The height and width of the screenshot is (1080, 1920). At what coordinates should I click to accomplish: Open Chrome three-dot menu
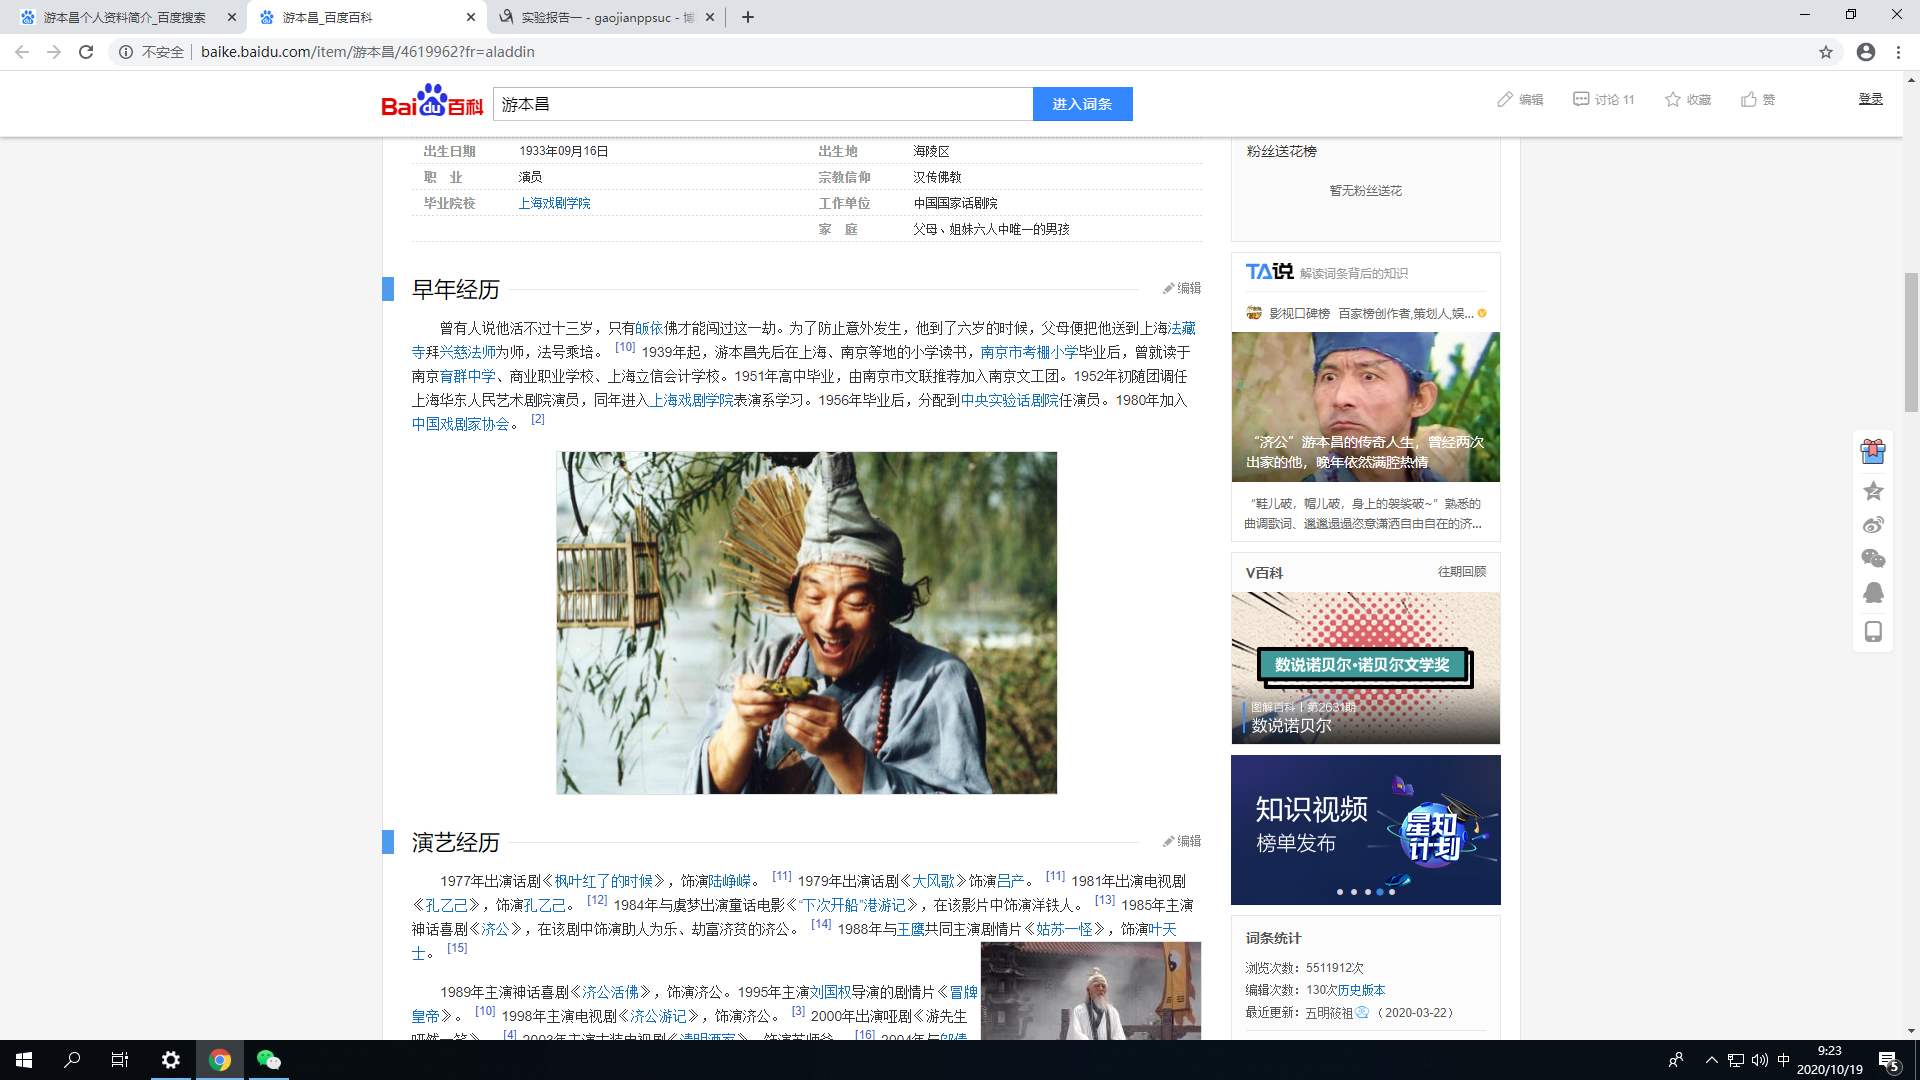(1898, 52)
